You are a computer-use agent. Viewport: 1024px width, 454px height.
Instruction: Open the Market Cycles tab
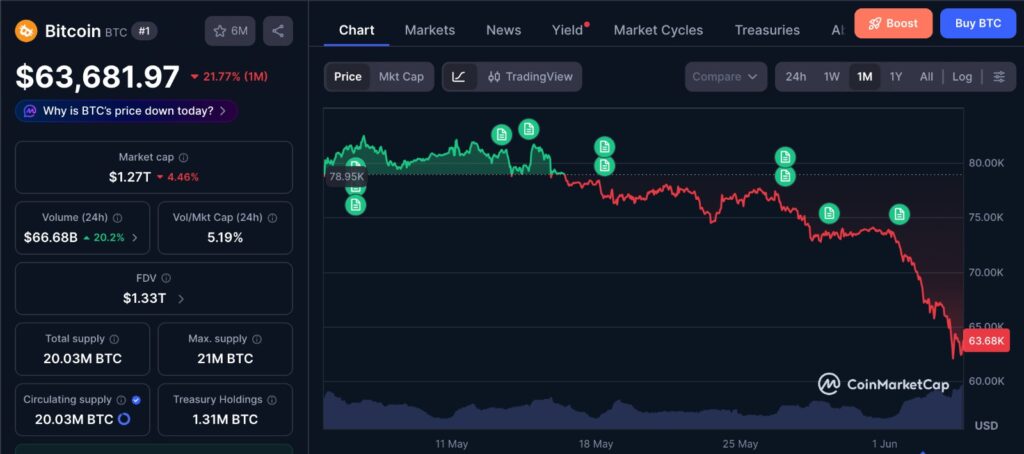point(658,30)
